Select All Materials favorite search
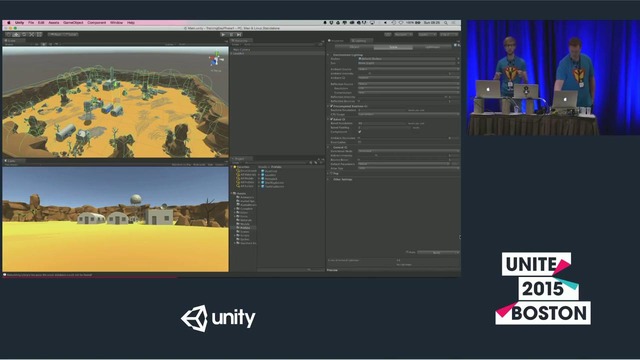 point(246,175)
